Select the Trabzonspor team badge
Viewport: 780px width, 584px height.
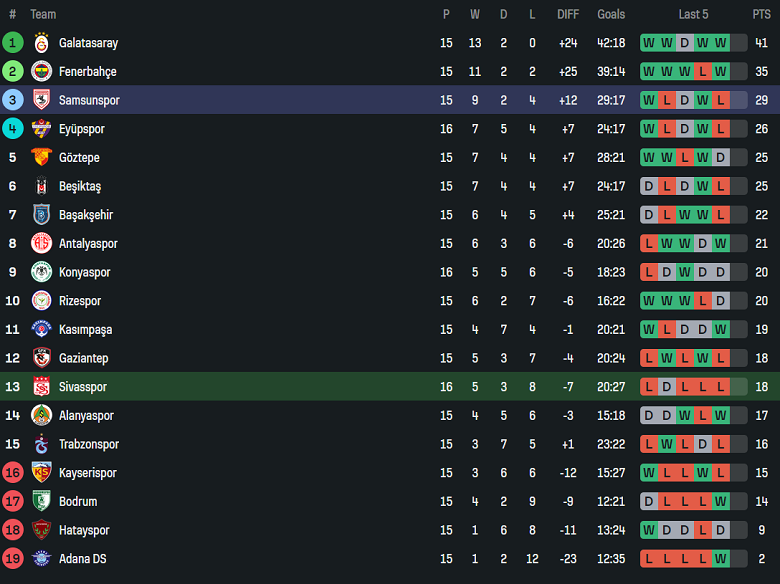pos(41,444)
